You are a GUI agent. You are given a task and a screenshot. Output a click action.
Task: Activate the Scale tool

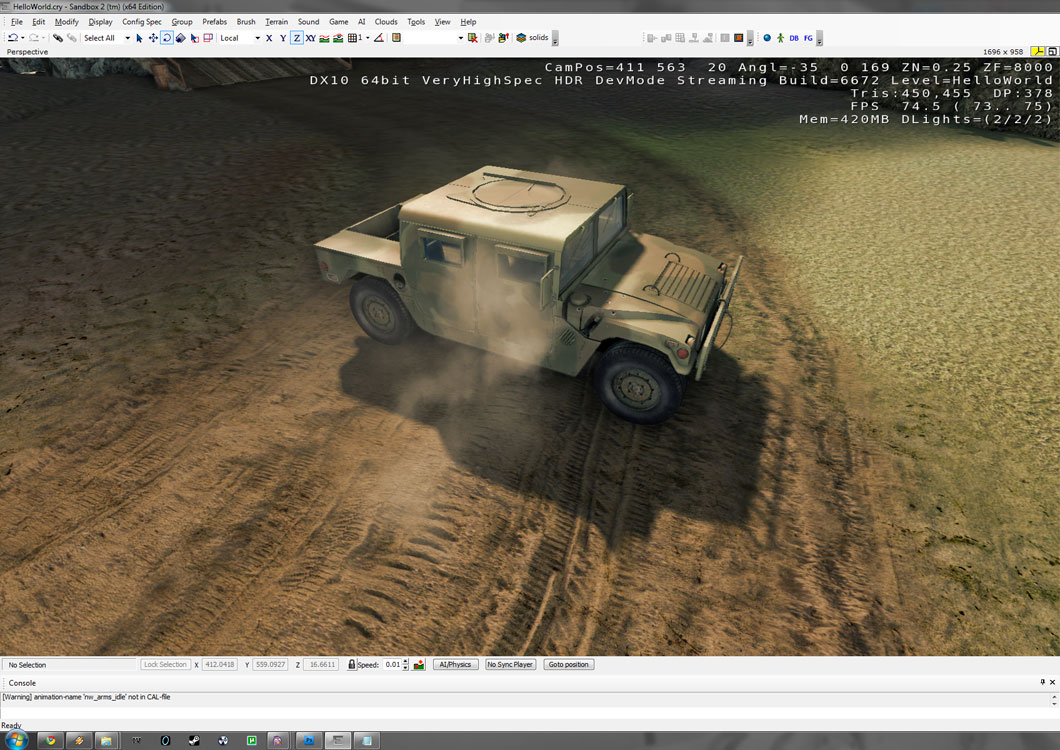point(180,38)
